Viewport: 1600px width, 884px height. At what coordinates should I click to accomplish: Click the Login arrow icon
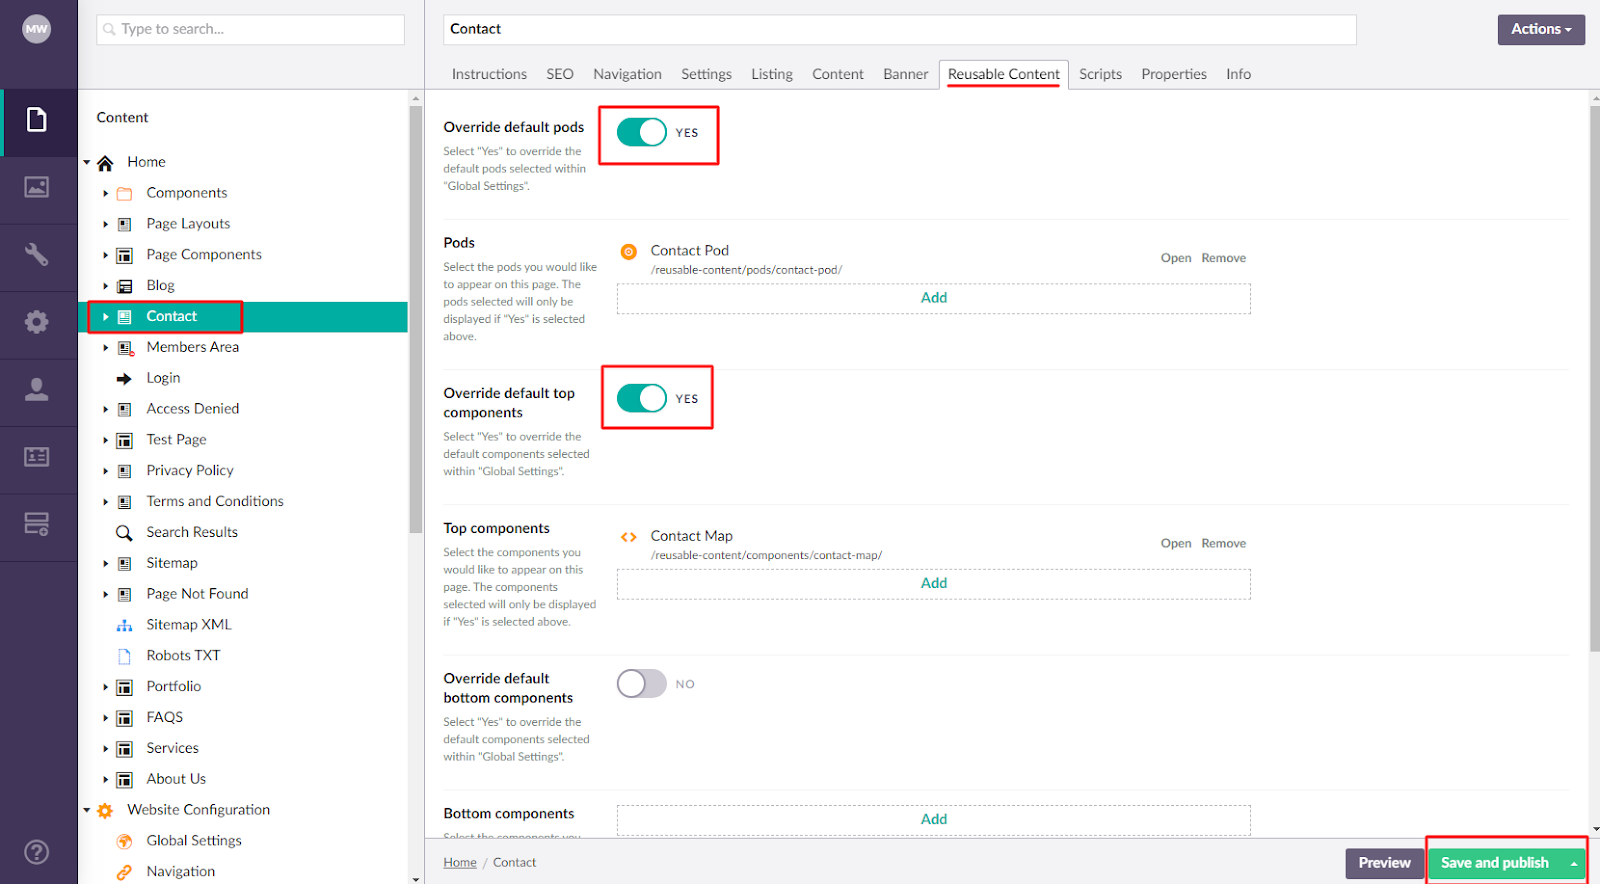click(124, 379)
